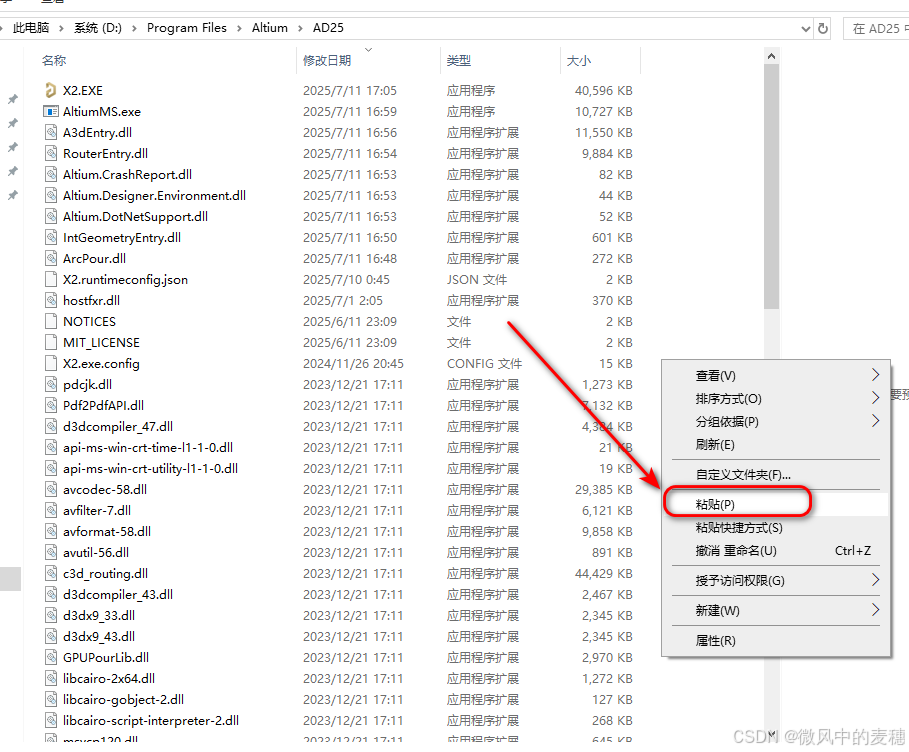This screenshot has height=752, width=909.
Task: Select the file libcairo-script-interpreter-2.dll
Action: [x=151, y=720]
